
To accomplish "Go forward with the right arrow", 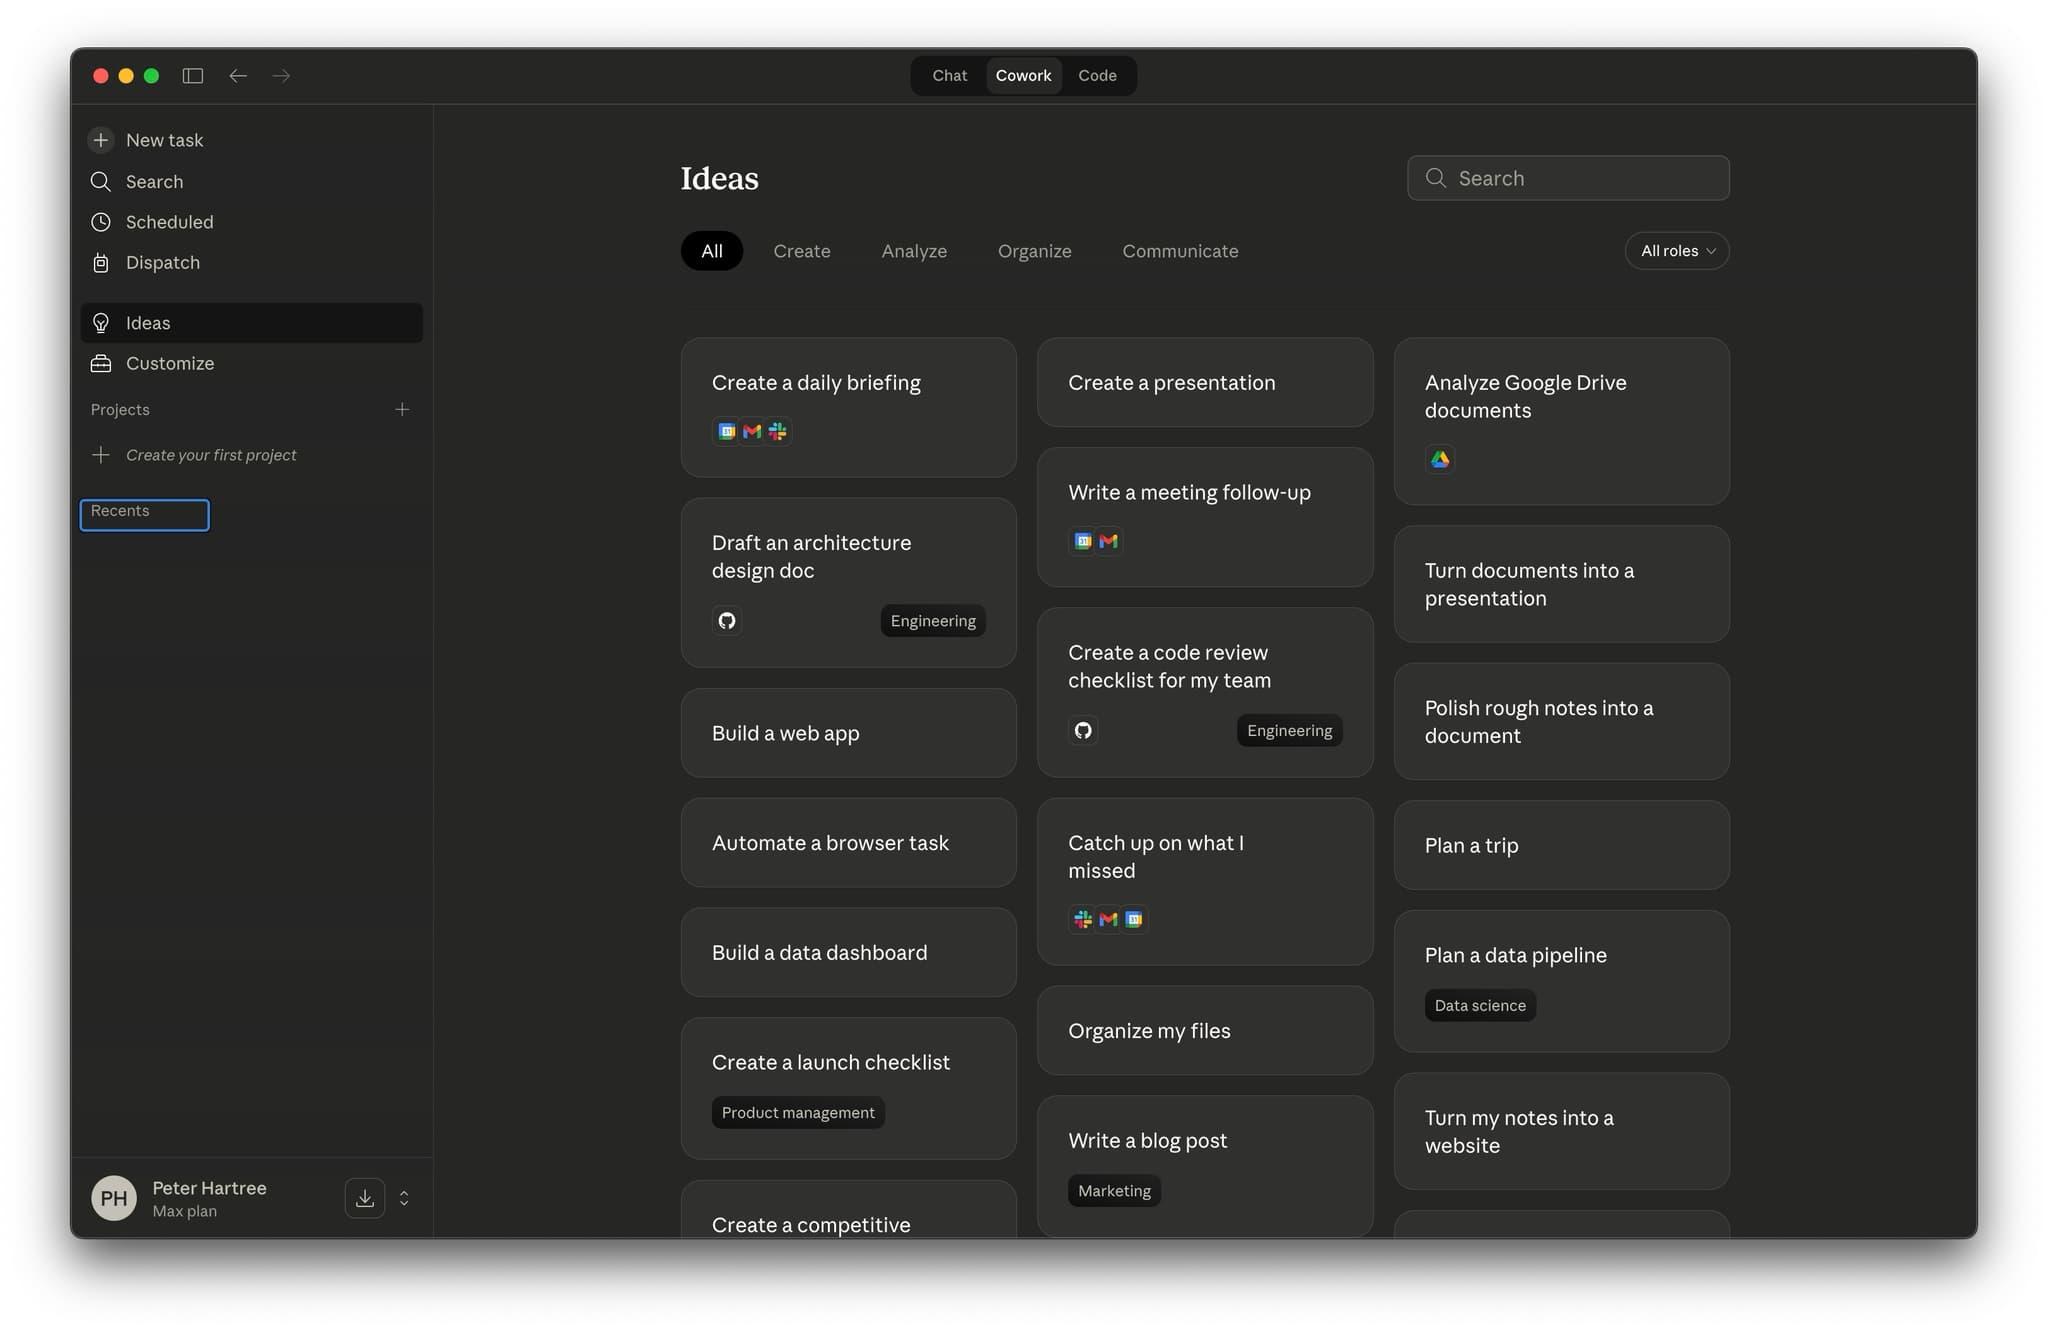I will point(281,76).
